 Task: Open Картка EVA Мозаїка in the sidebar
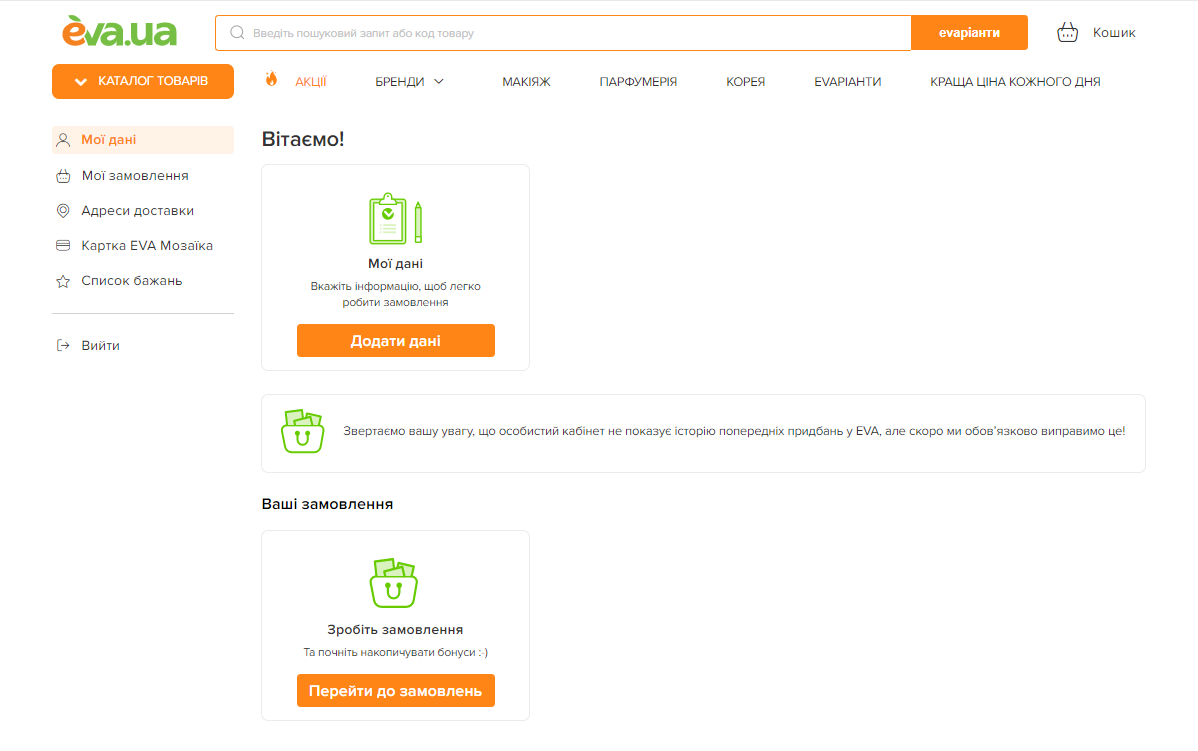[x=147, y=246]
